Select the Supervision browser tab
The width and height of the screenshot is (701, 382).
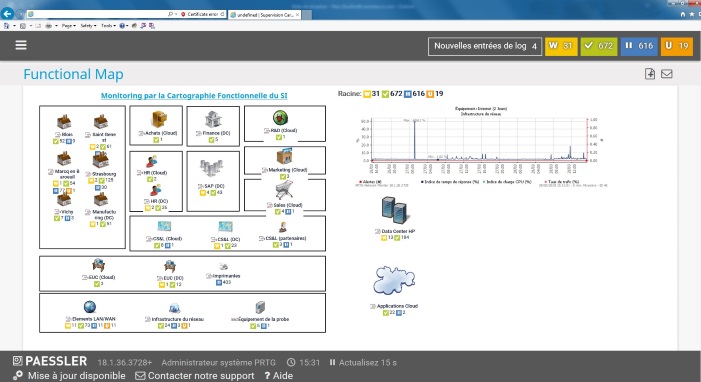coord(265,15)
